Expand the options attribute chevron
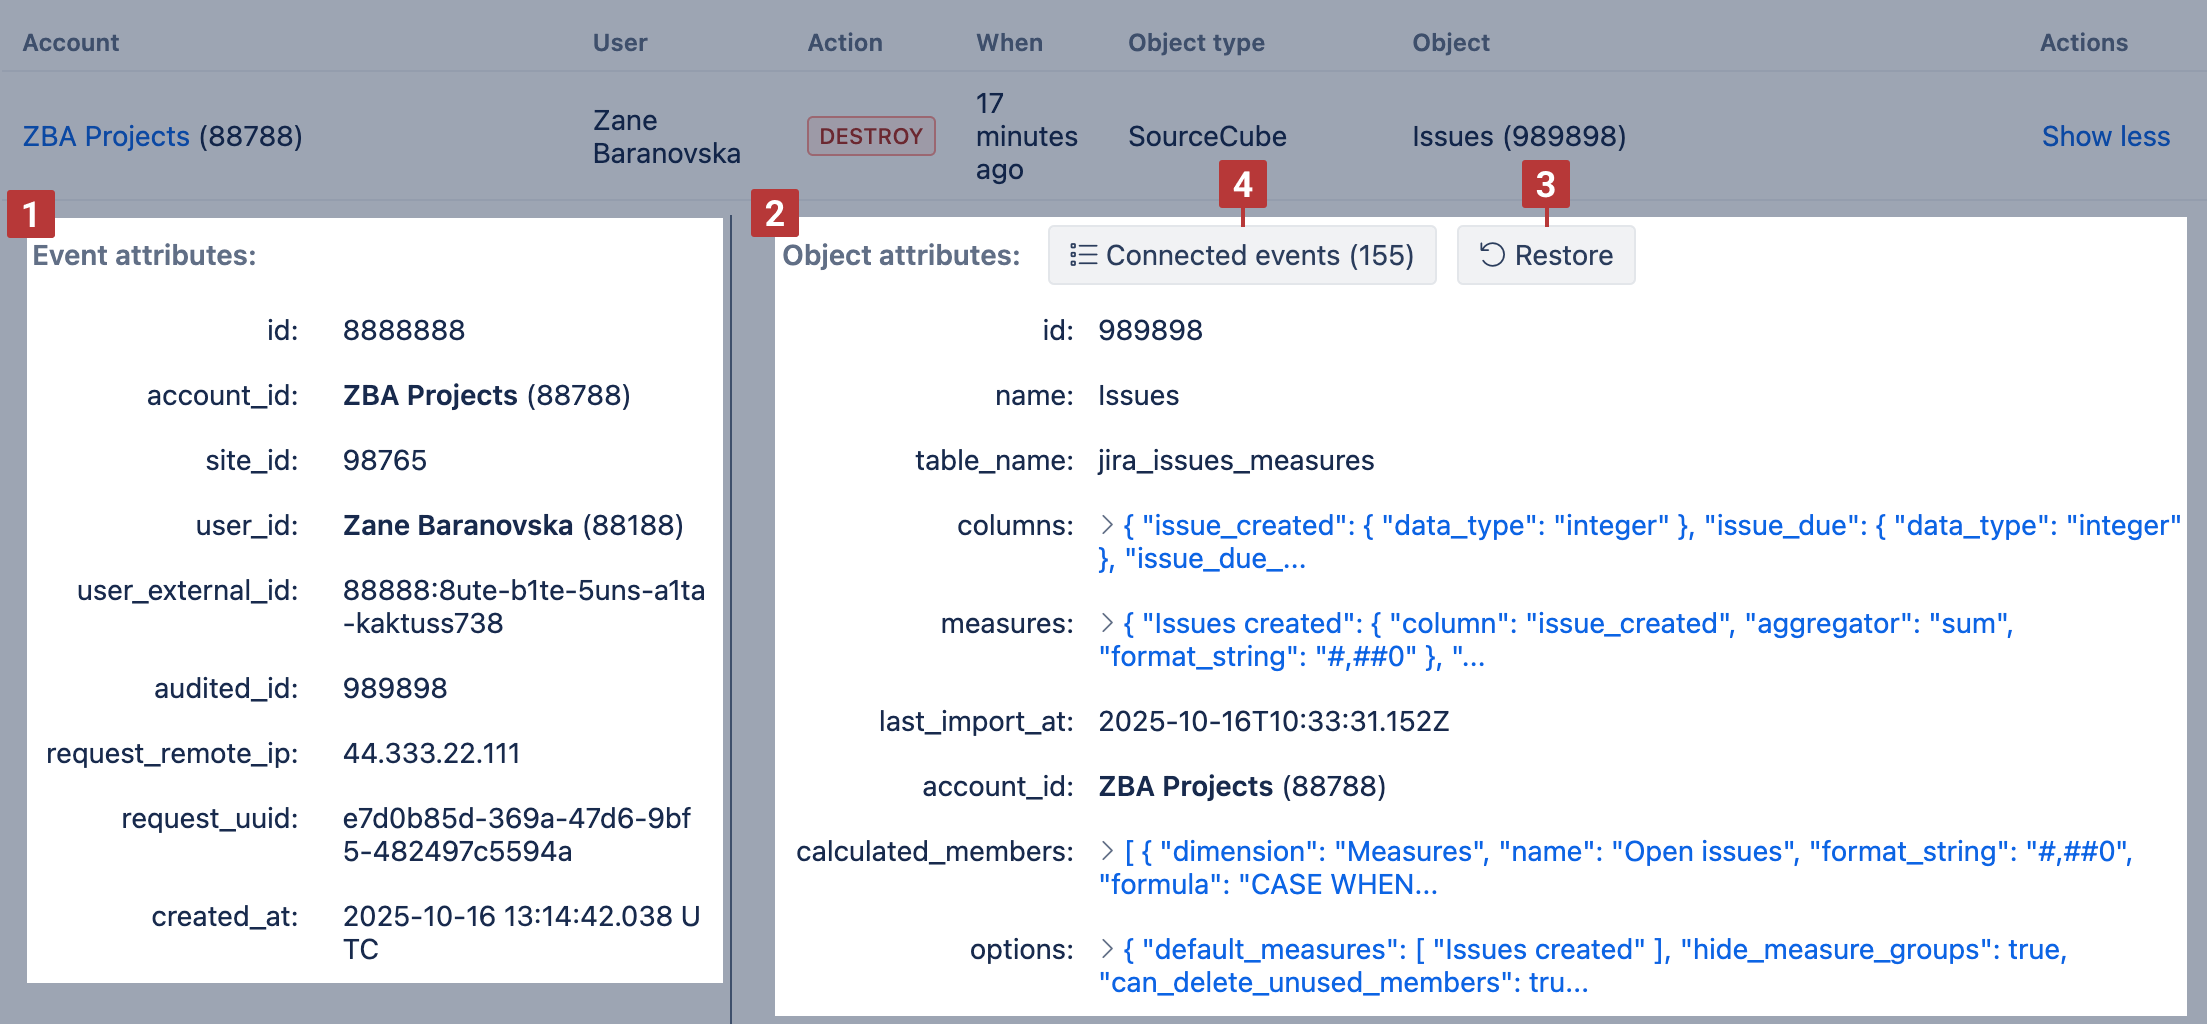 (1107, 949)
